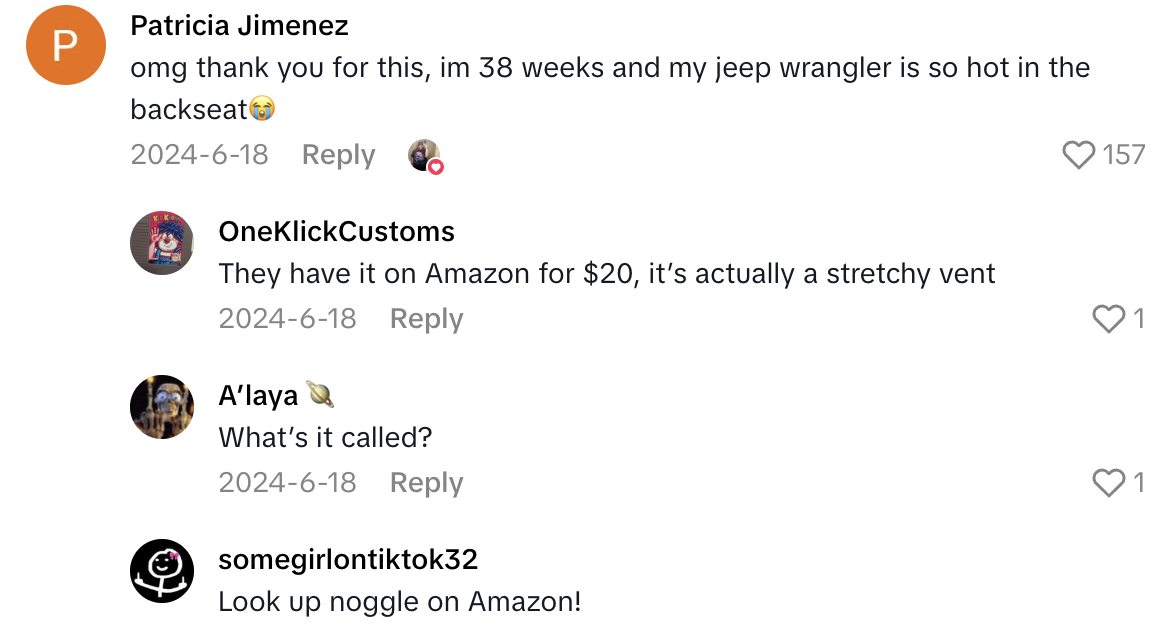
Task: Open OneKlickCustoms' profile avatar
Action: [x=161, y=243]
